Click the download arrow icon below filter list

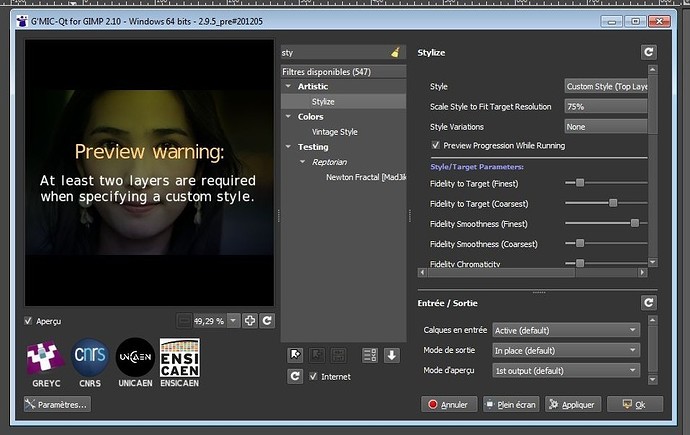391,354
